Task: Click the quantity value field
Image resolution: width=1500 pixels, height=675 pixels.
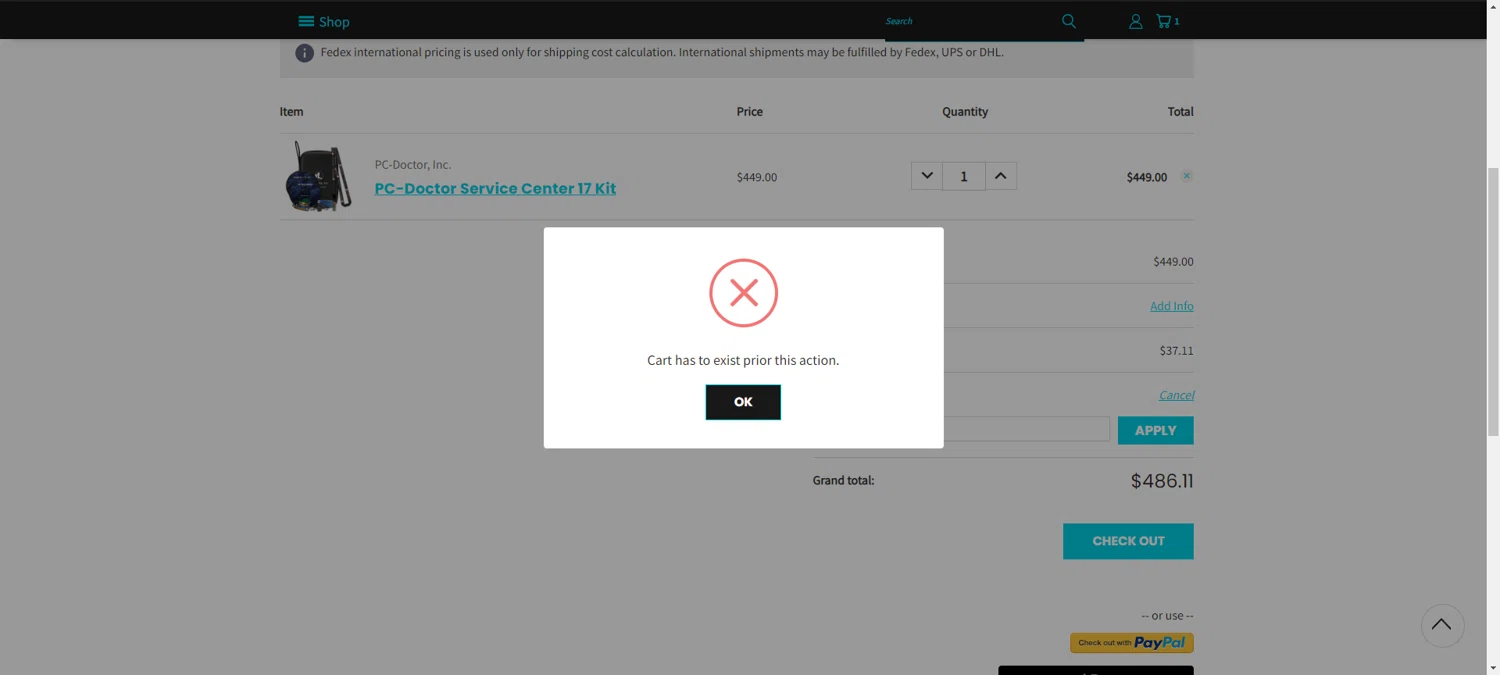Action: click(963, 176)
